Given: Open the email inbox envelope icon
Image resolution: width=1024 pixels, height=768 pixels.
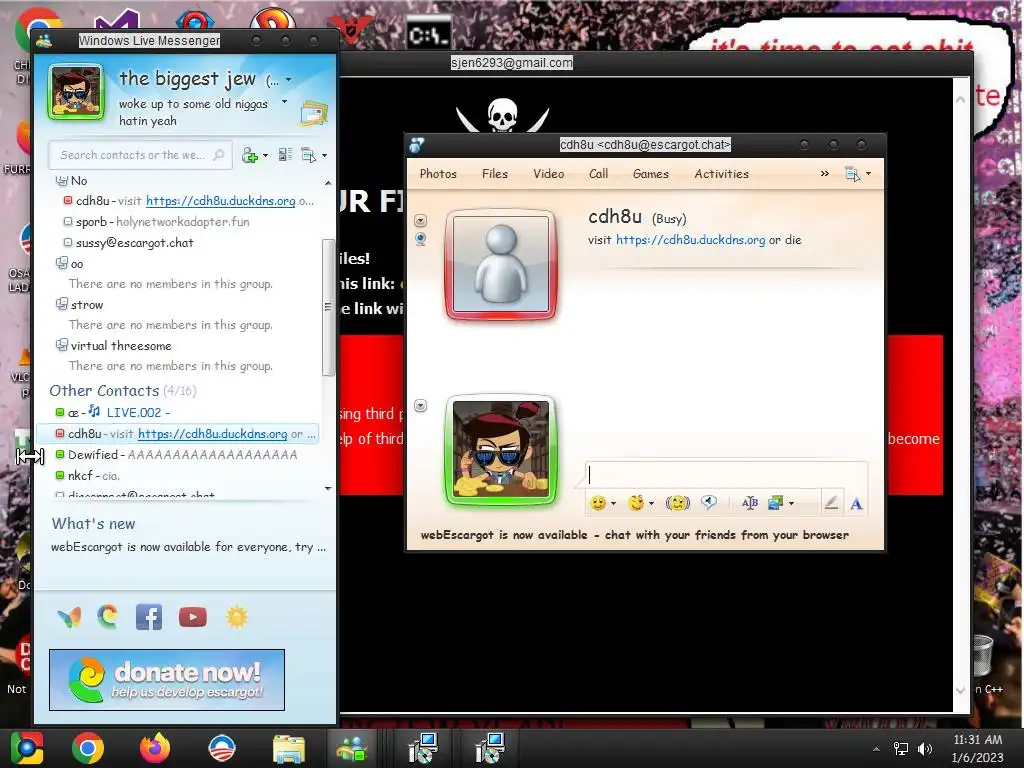Looking at the screenshot, I should tap(313, 114).
